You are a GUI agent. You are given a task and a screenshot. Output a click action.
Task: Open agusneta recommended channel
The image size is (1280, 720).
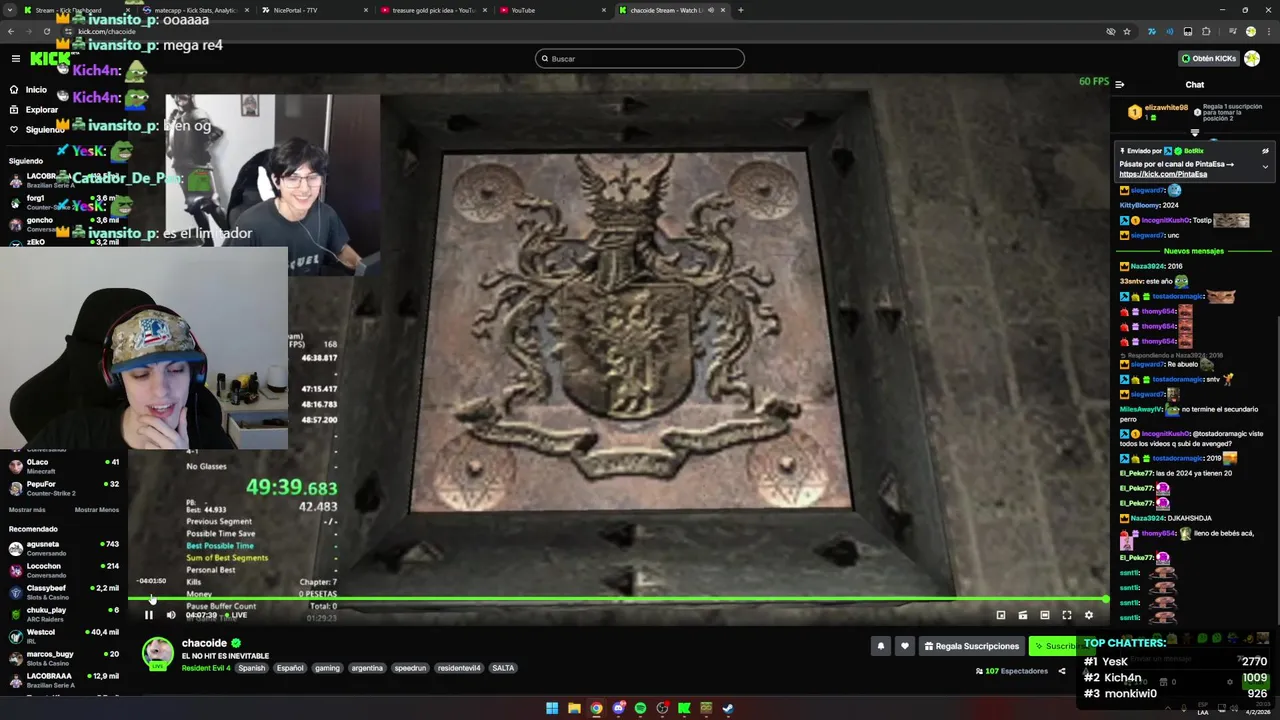click(64, 548)
